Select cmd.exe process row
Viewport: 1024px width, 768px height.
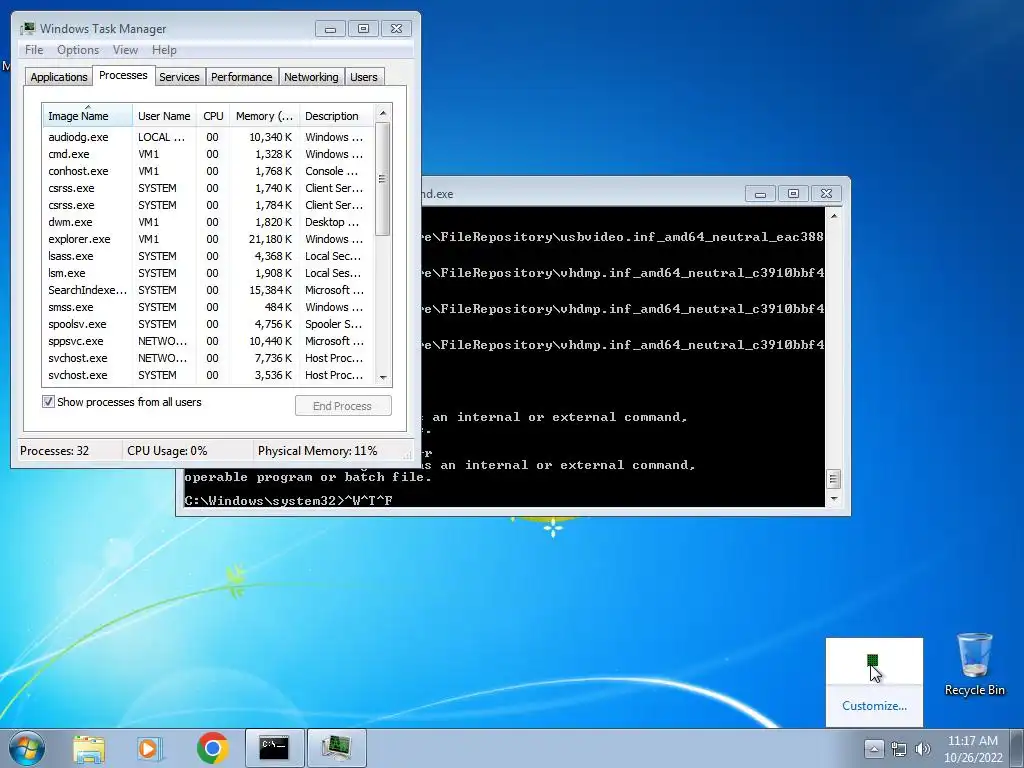208,154
